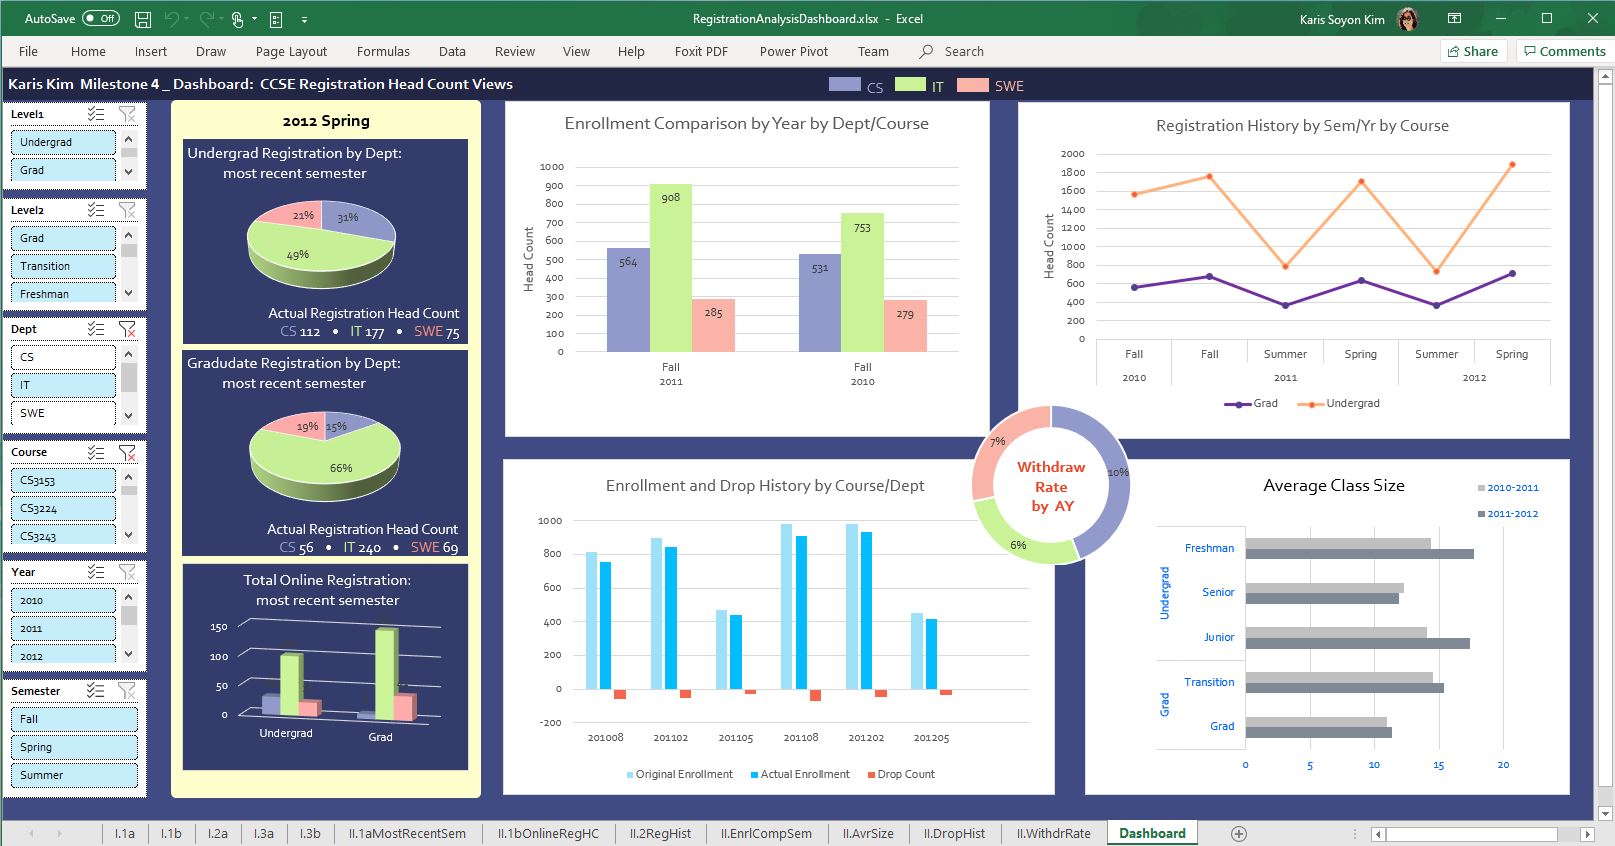Enable multi-select on the Year slicer
1615x846 pixels.
[96, 572]
